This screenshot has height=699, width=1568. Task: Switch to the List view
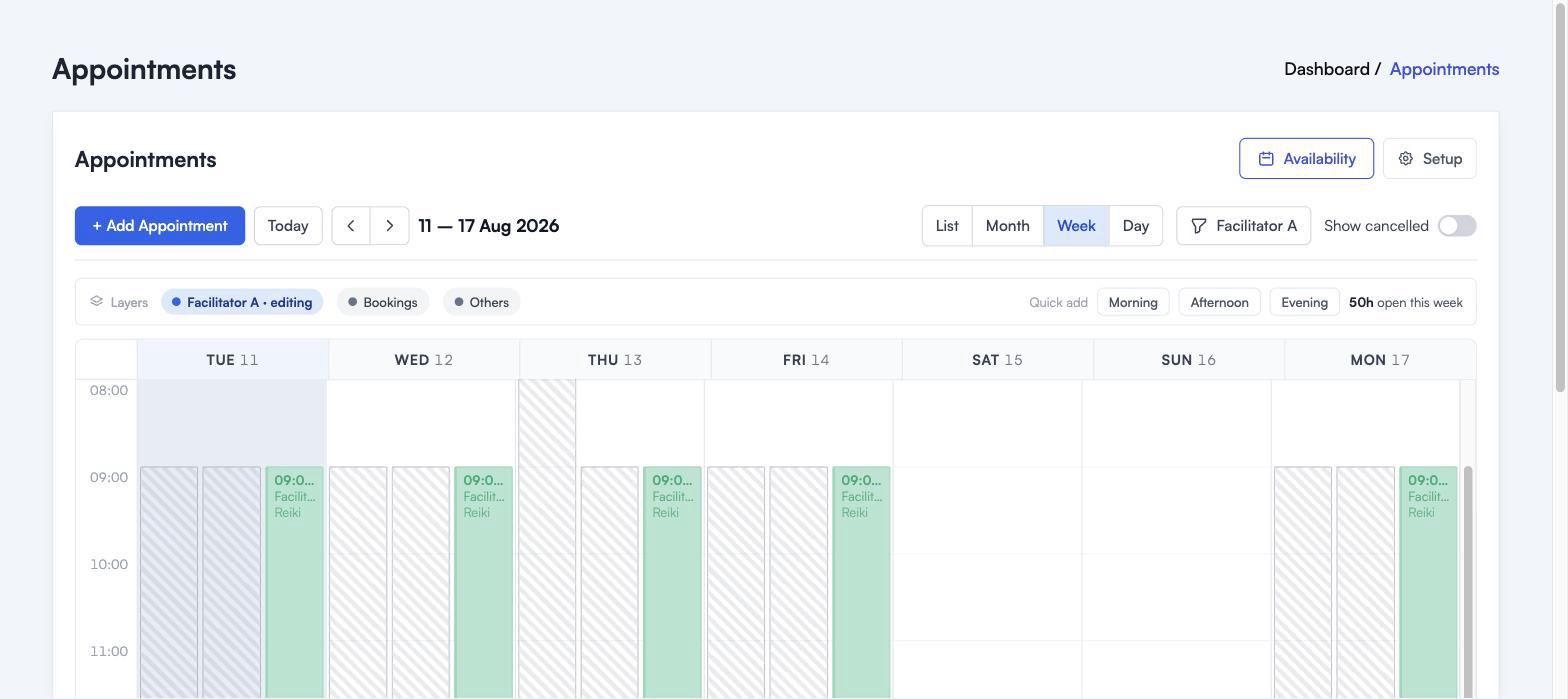[x=947, y=226]
